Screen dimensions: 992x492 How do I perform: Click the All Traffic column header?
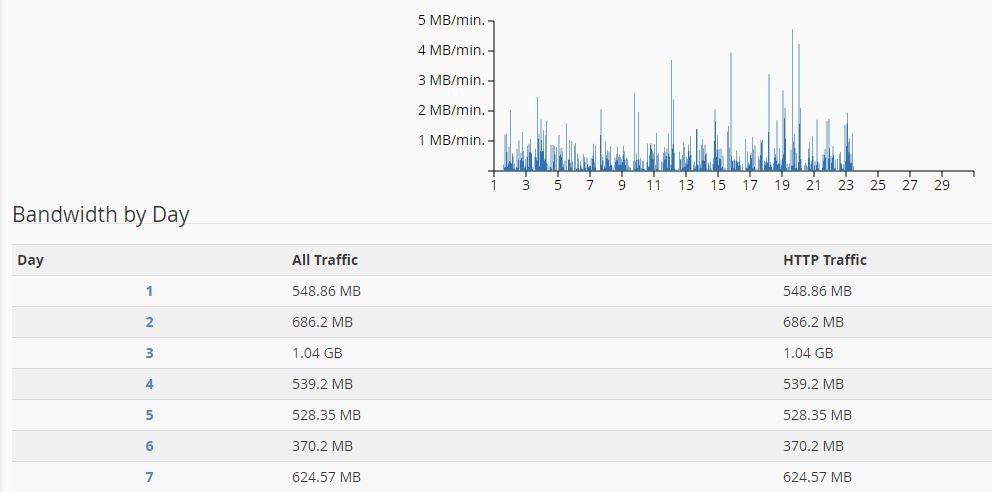(325, 260)
